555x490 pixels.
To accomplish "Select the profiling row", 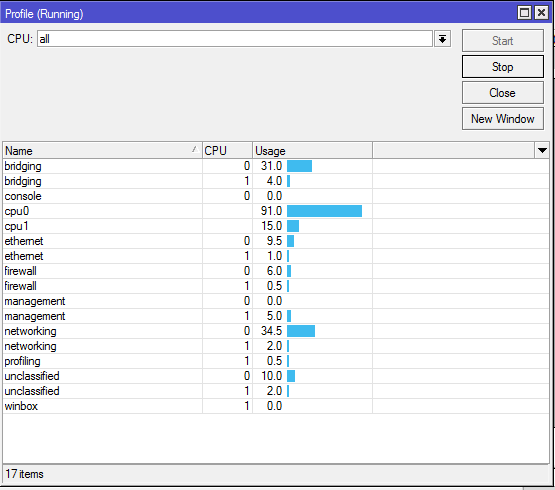I will tap(276, 361).
